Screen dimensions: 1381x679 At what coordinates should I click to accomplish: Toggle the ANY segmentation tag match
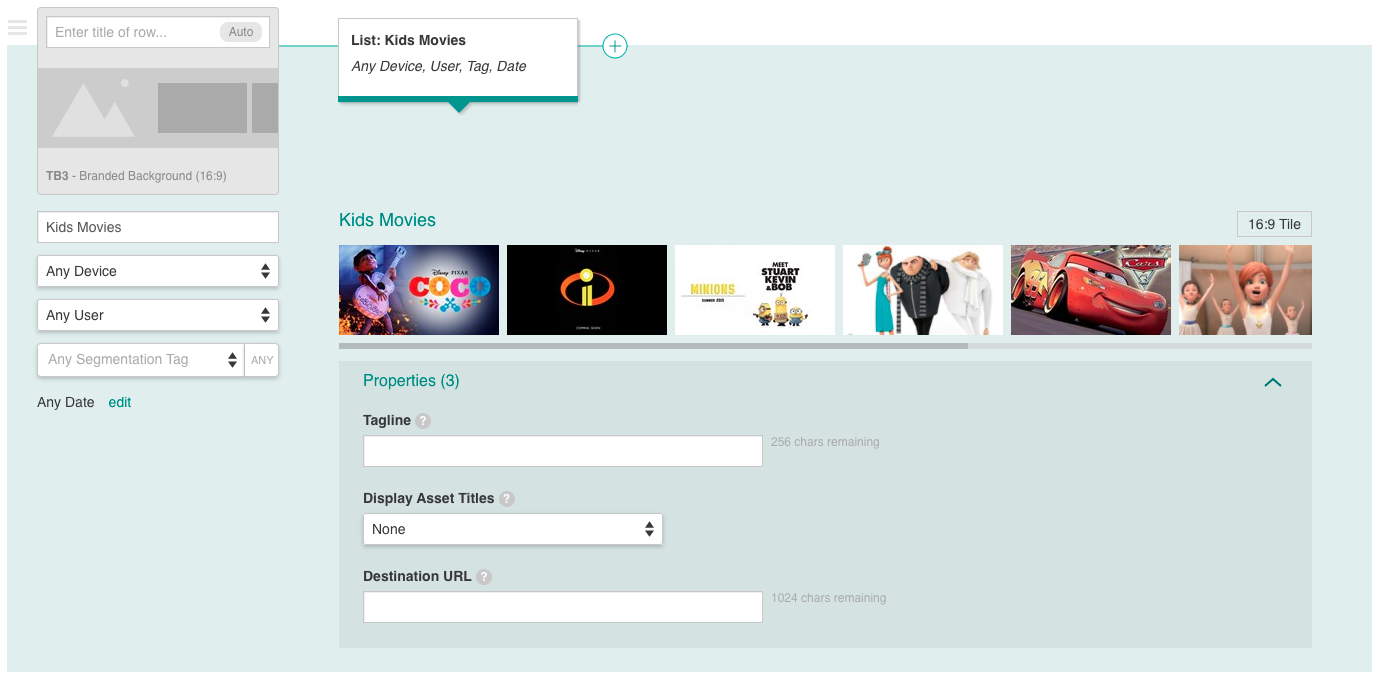(262, 360)
